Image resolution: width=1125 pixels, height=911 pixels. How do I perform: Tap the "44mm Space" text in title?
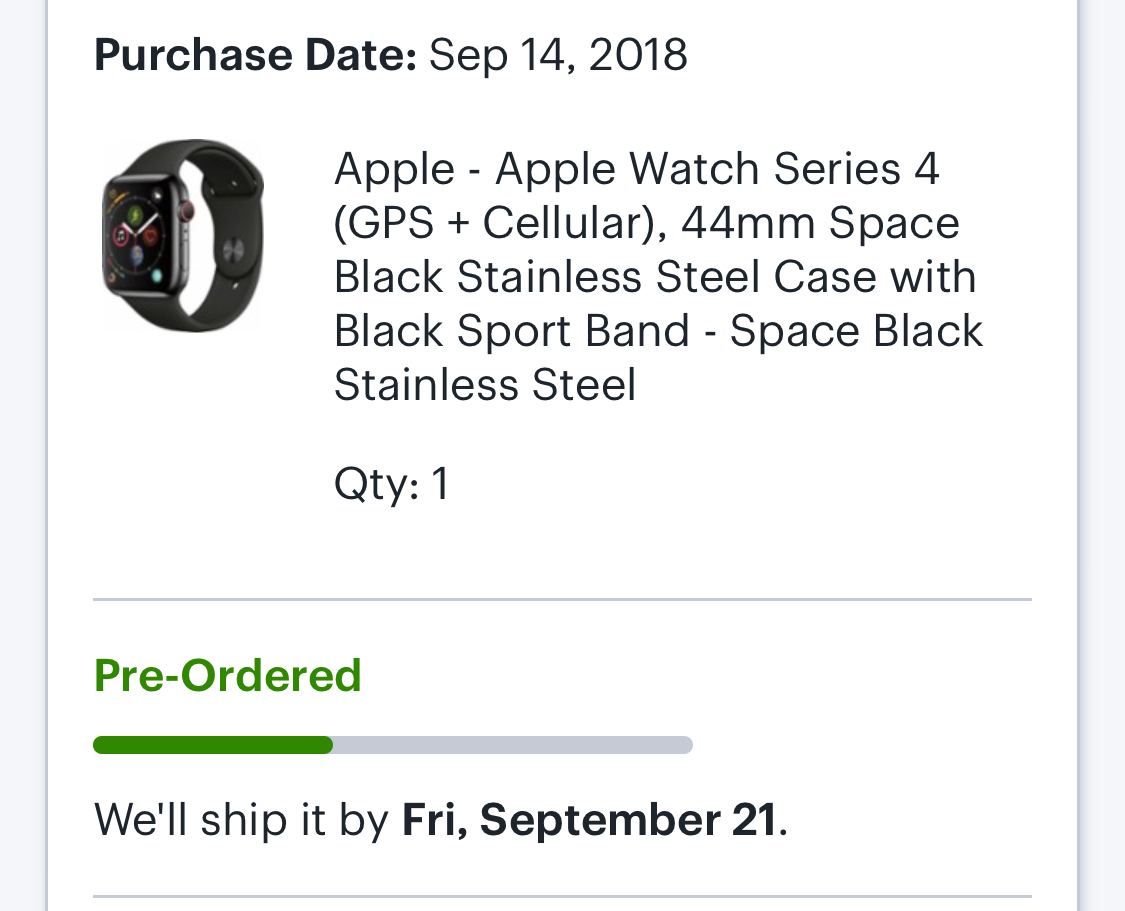[820, 223]
